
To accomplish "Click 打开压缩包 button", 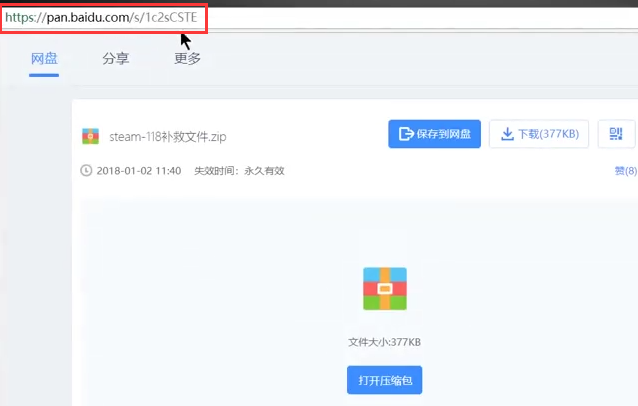I will [x=385, y=380].
